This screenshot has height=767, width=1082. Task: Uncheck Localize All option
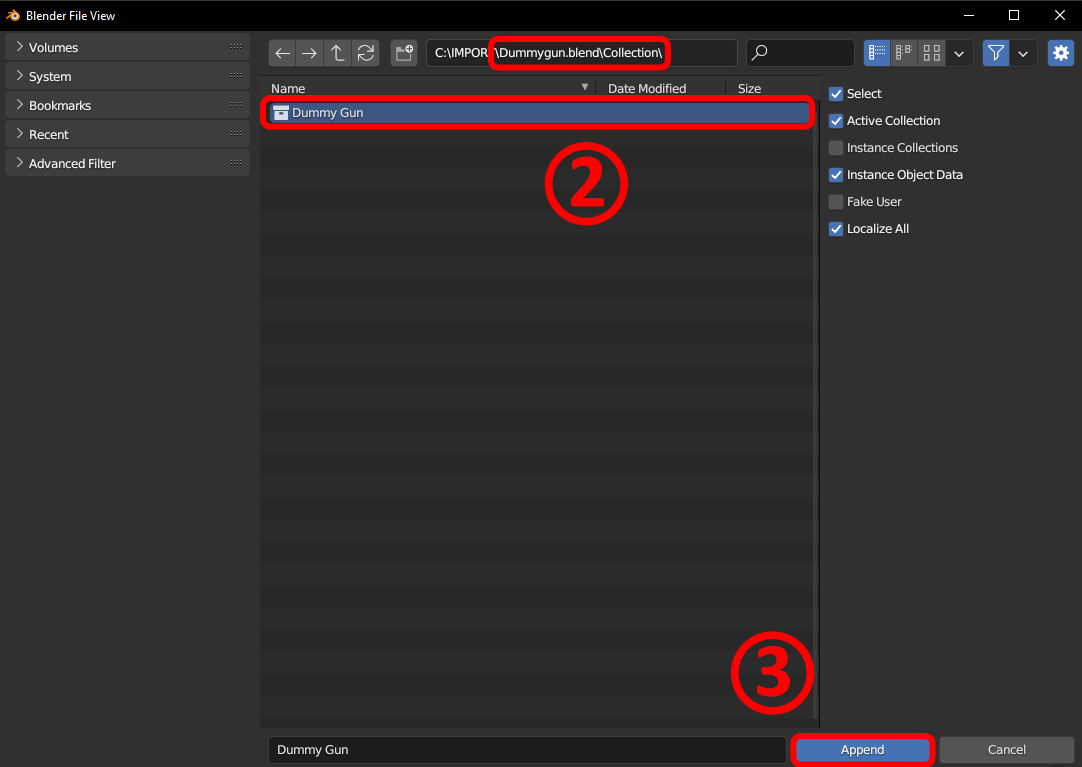836,229
